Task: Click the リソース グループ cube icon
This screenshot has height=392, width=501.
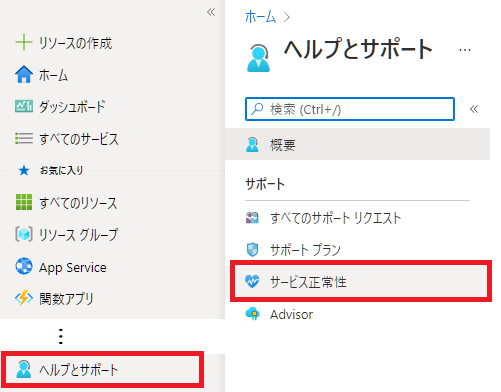Action: click(x=24, y=234)
